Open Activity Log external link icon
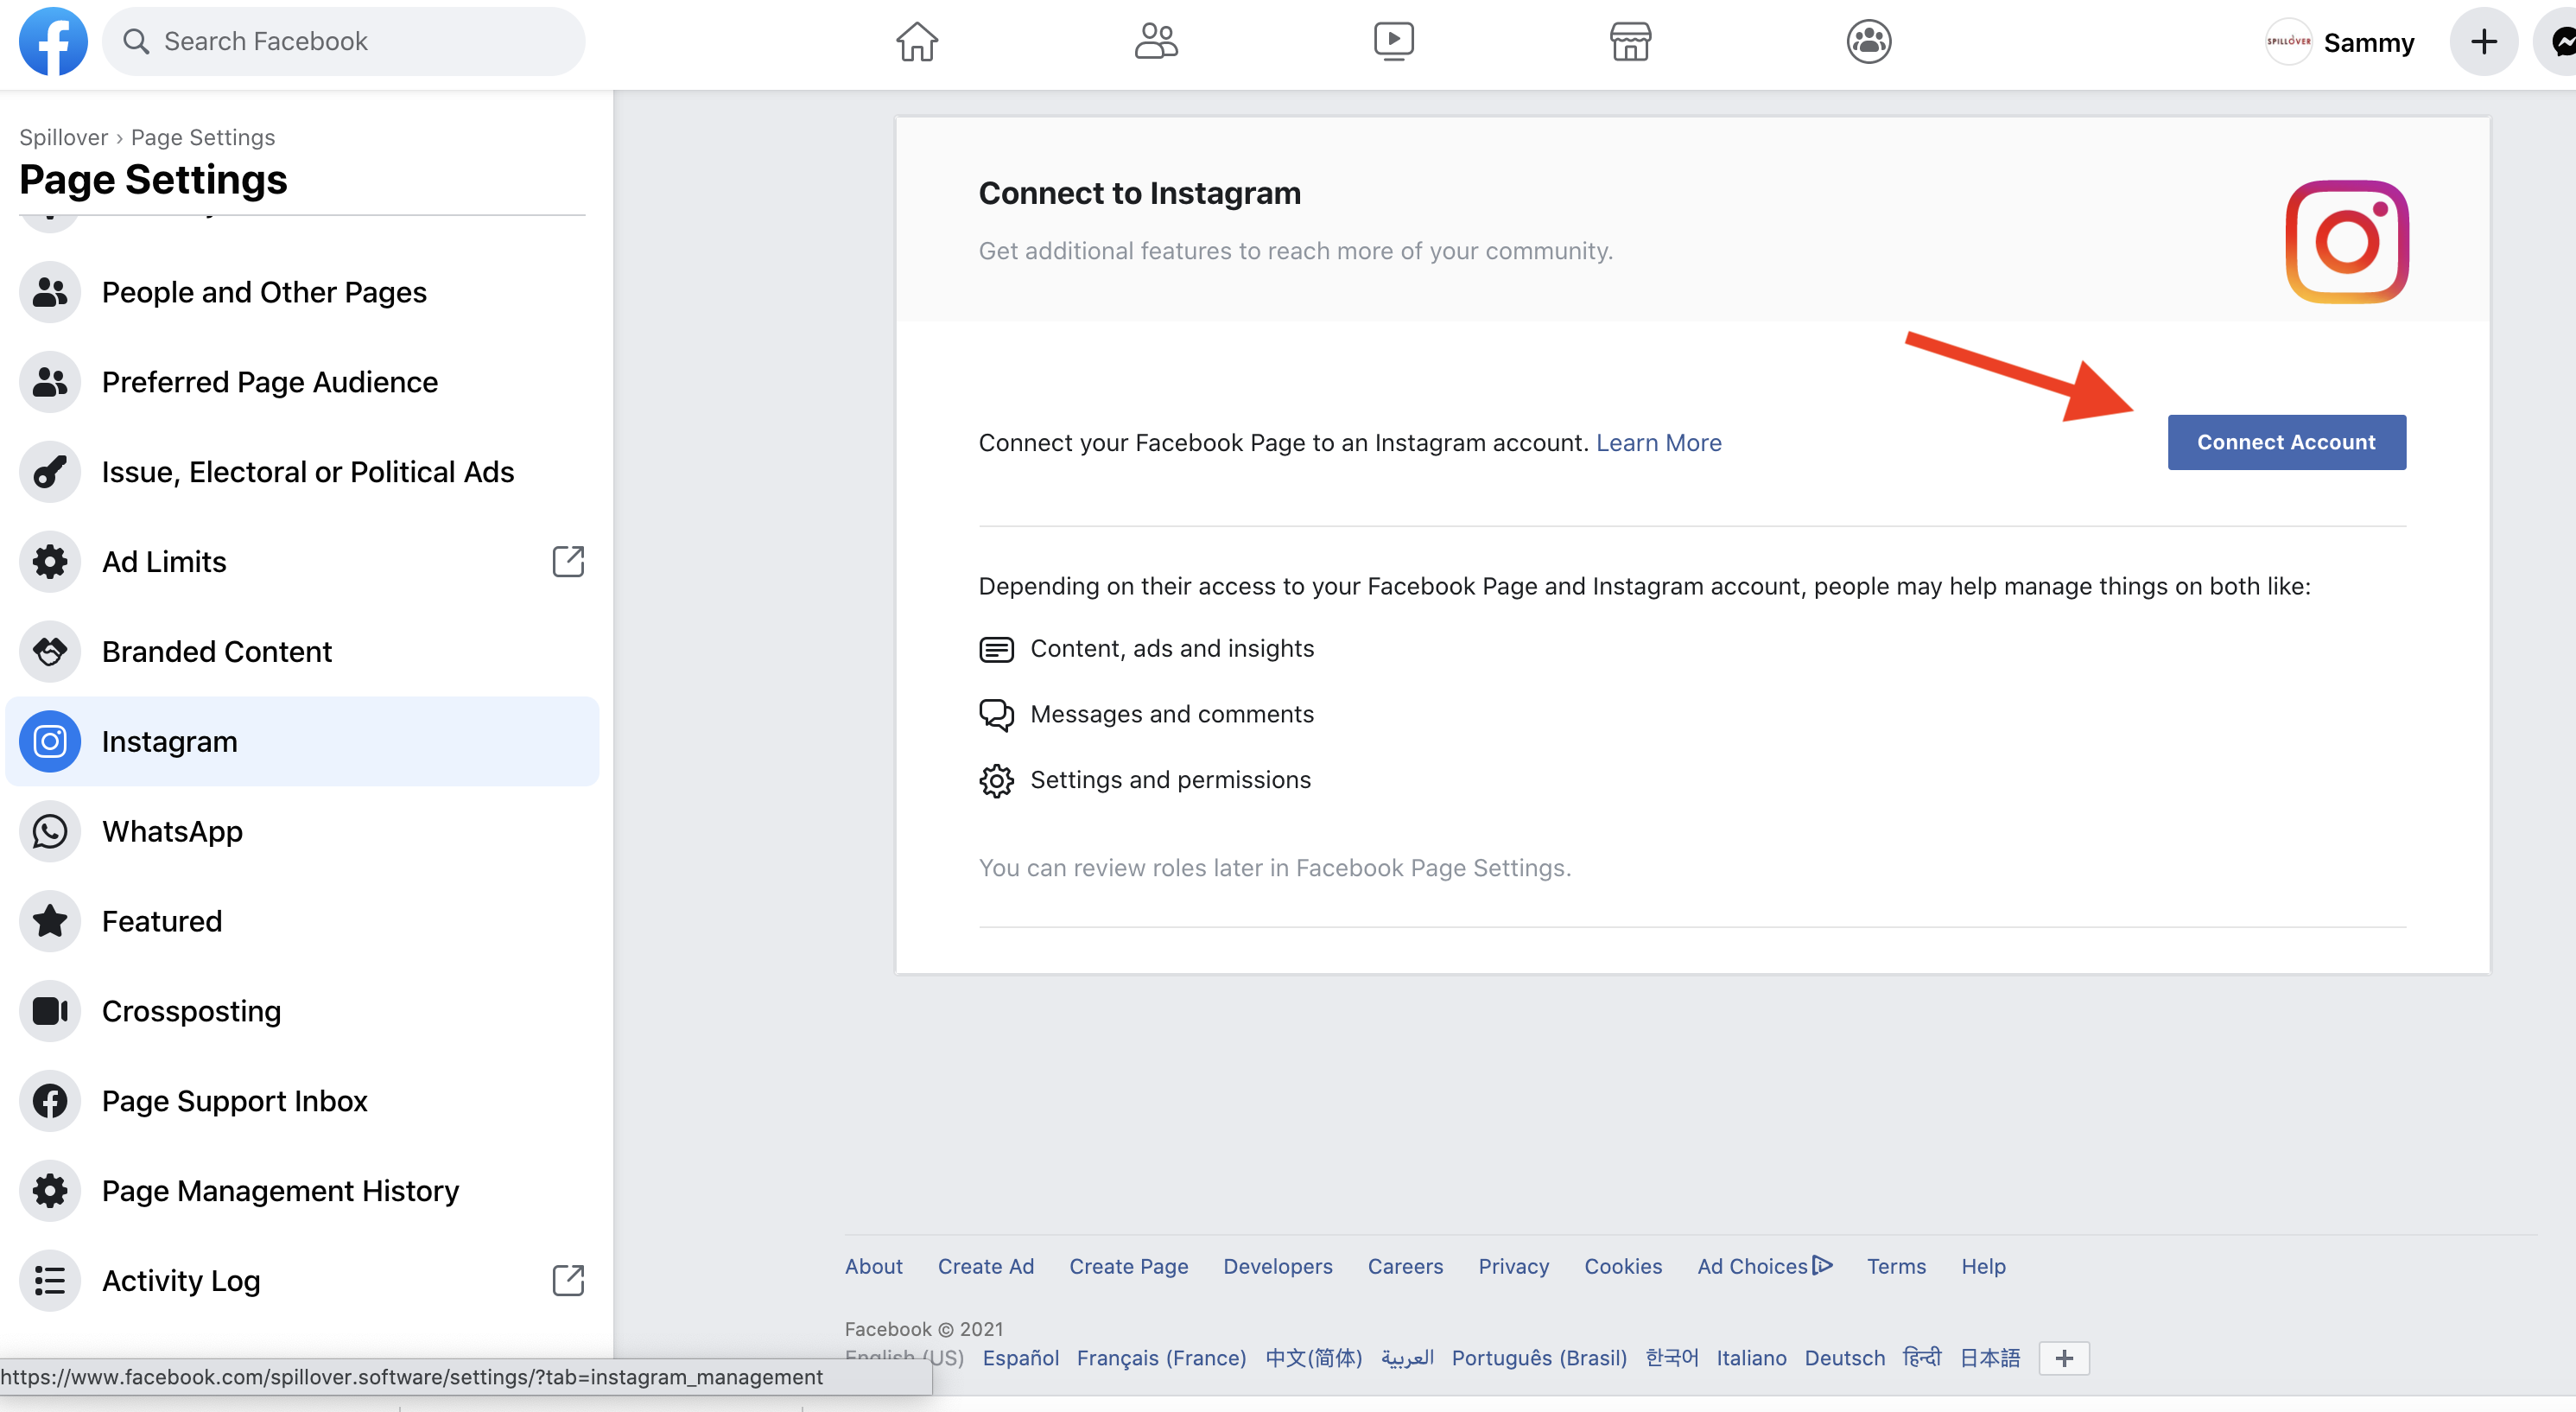This screenshot has width=2576, height=1412. [x=568, y=1280]
